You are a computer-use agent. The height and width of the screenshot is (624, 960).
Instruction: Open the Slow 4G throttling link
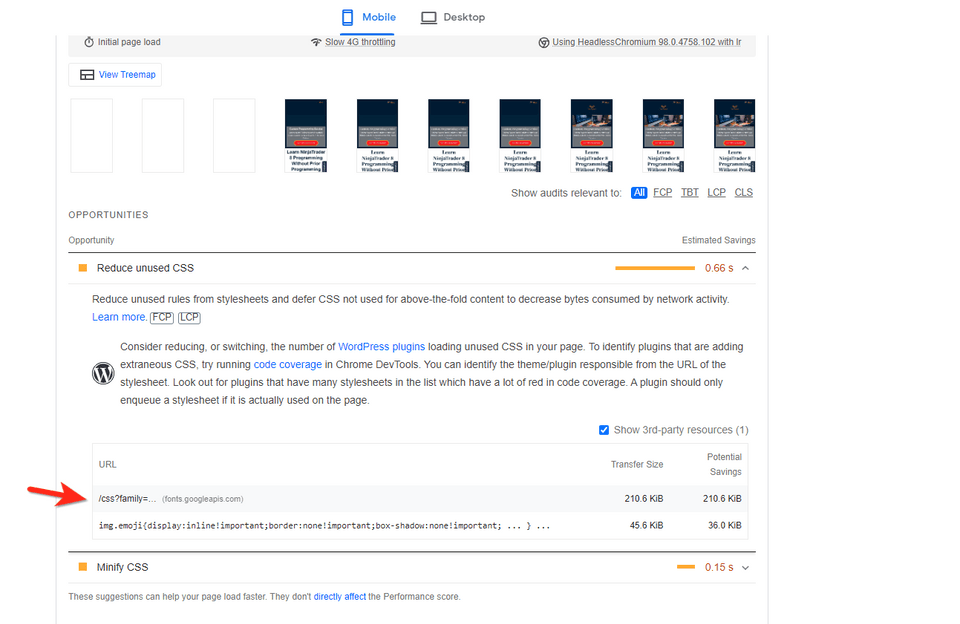pyautogui.click(x=360, y=42)
